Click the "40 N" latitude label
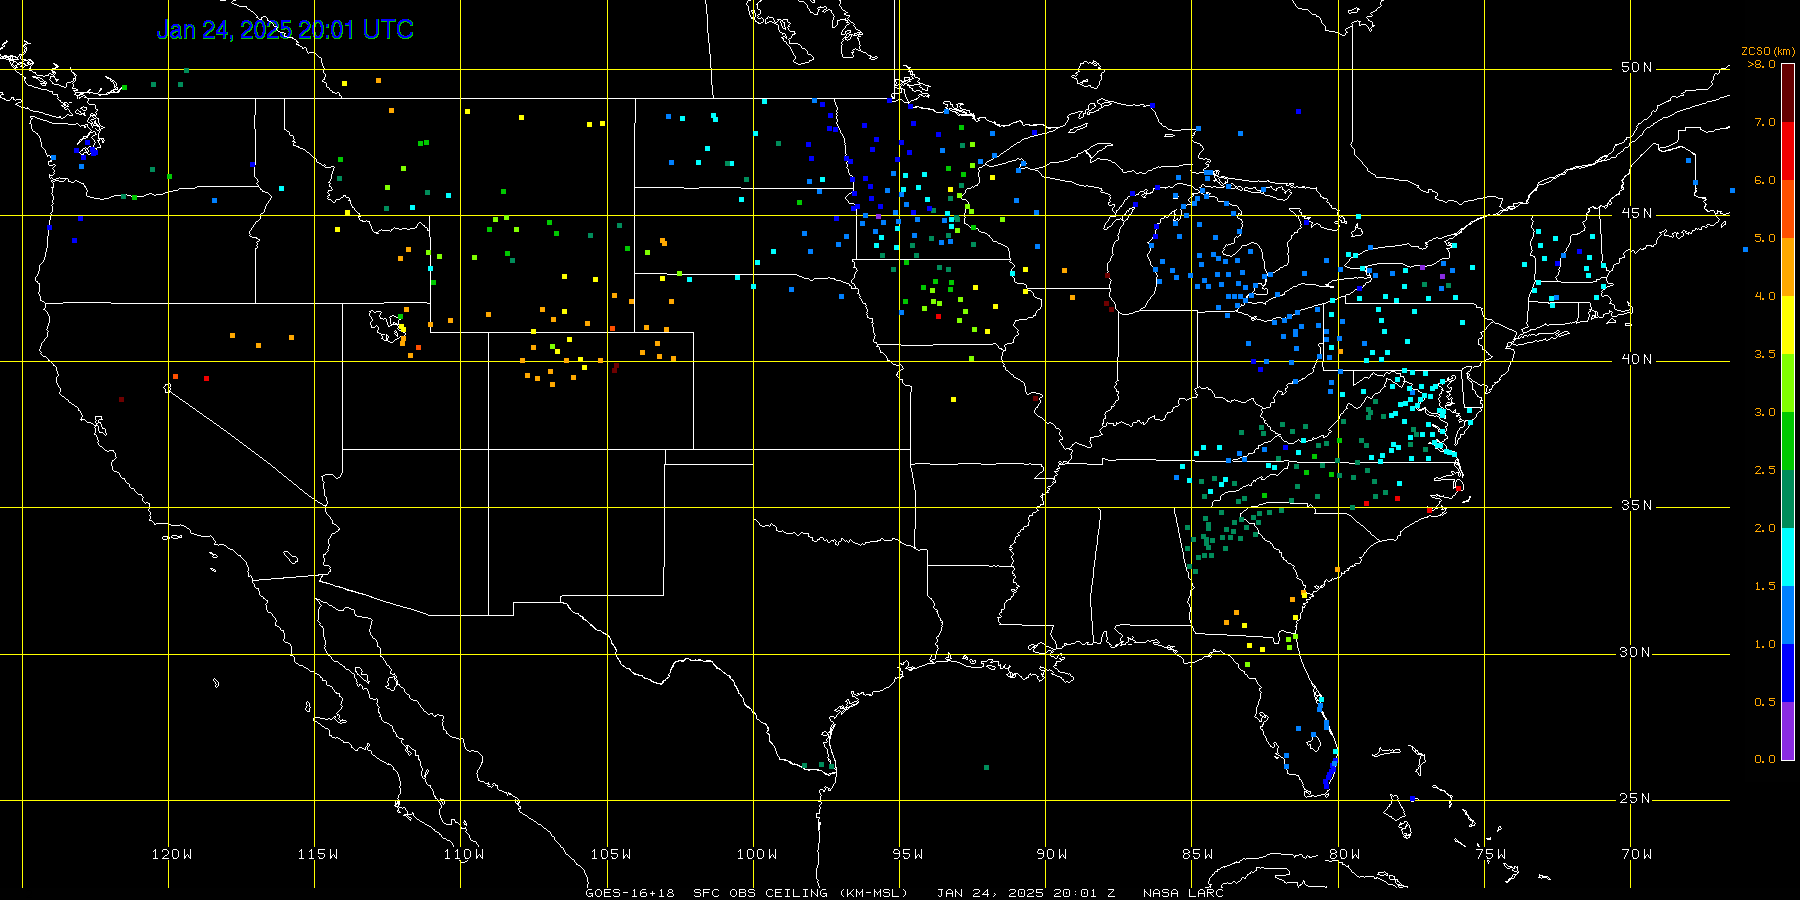 click(1636, 360)
